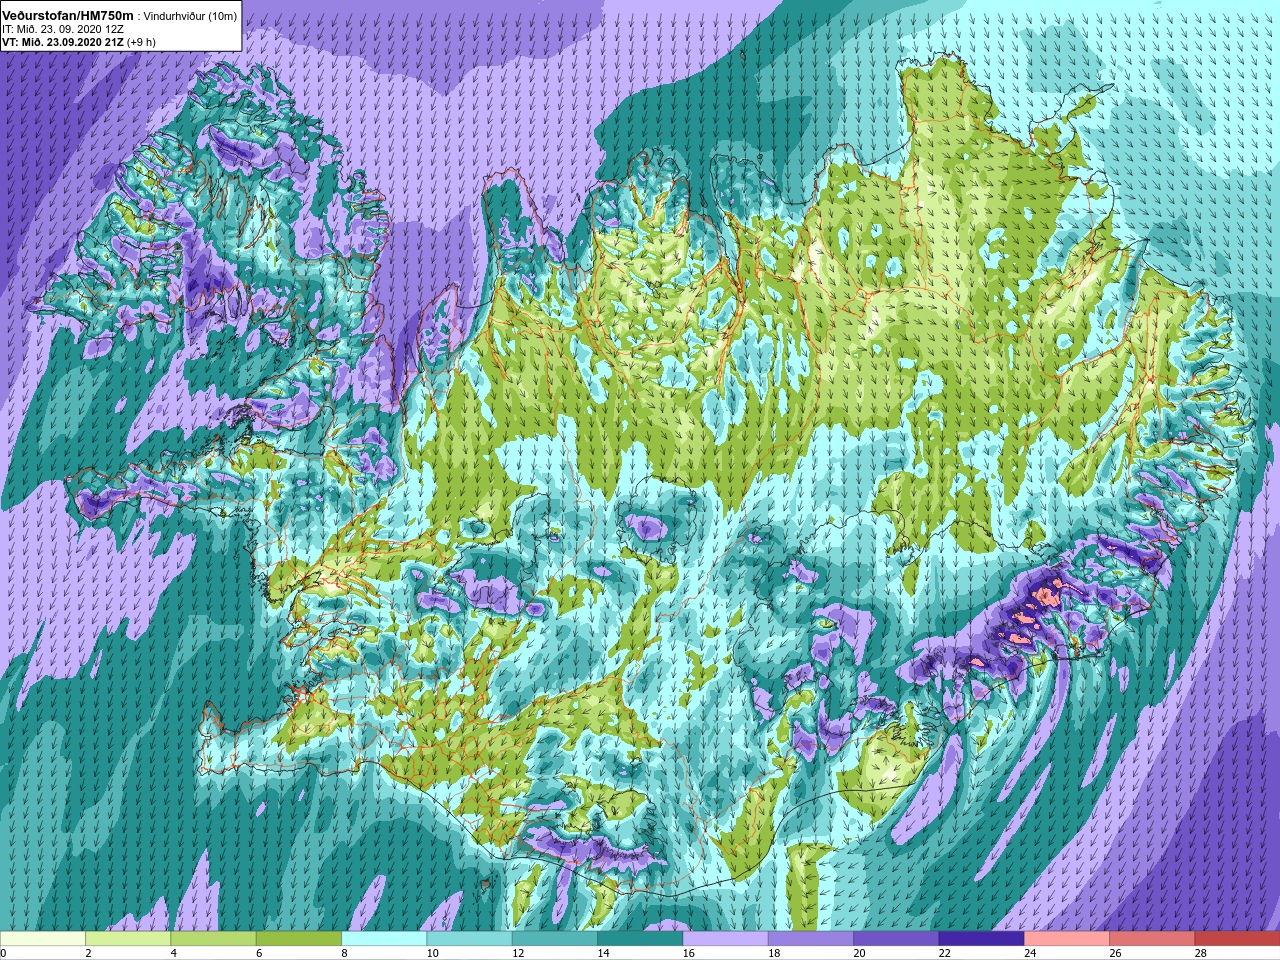Click the legend tick label '6'
The height and width of the screenshot is (960, 1280).
tap(259, 953)
